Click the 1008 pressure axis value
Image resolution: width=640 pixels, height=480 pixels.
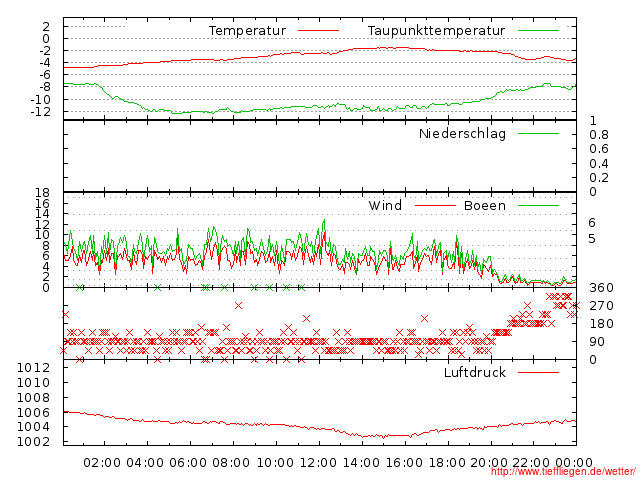33,397
